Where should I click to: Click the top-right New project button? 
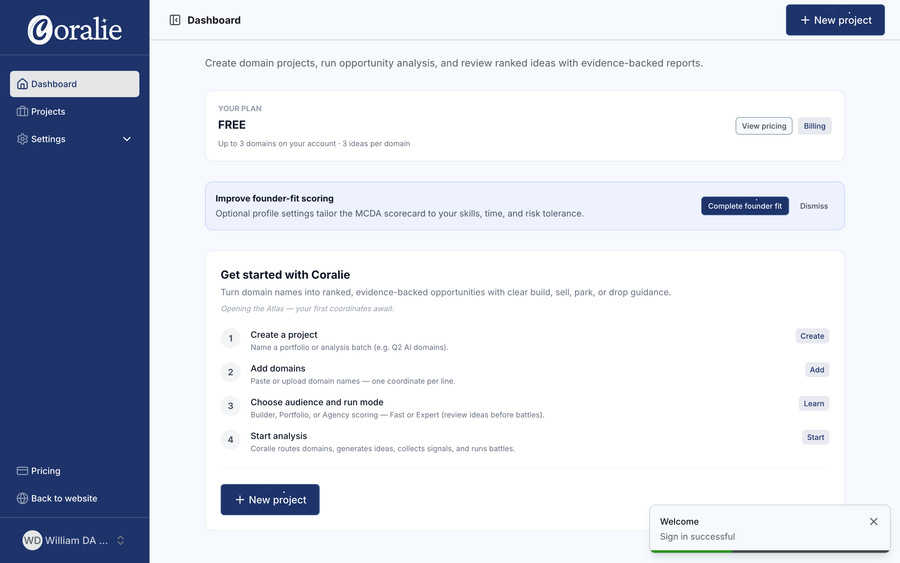coord(835,20)
